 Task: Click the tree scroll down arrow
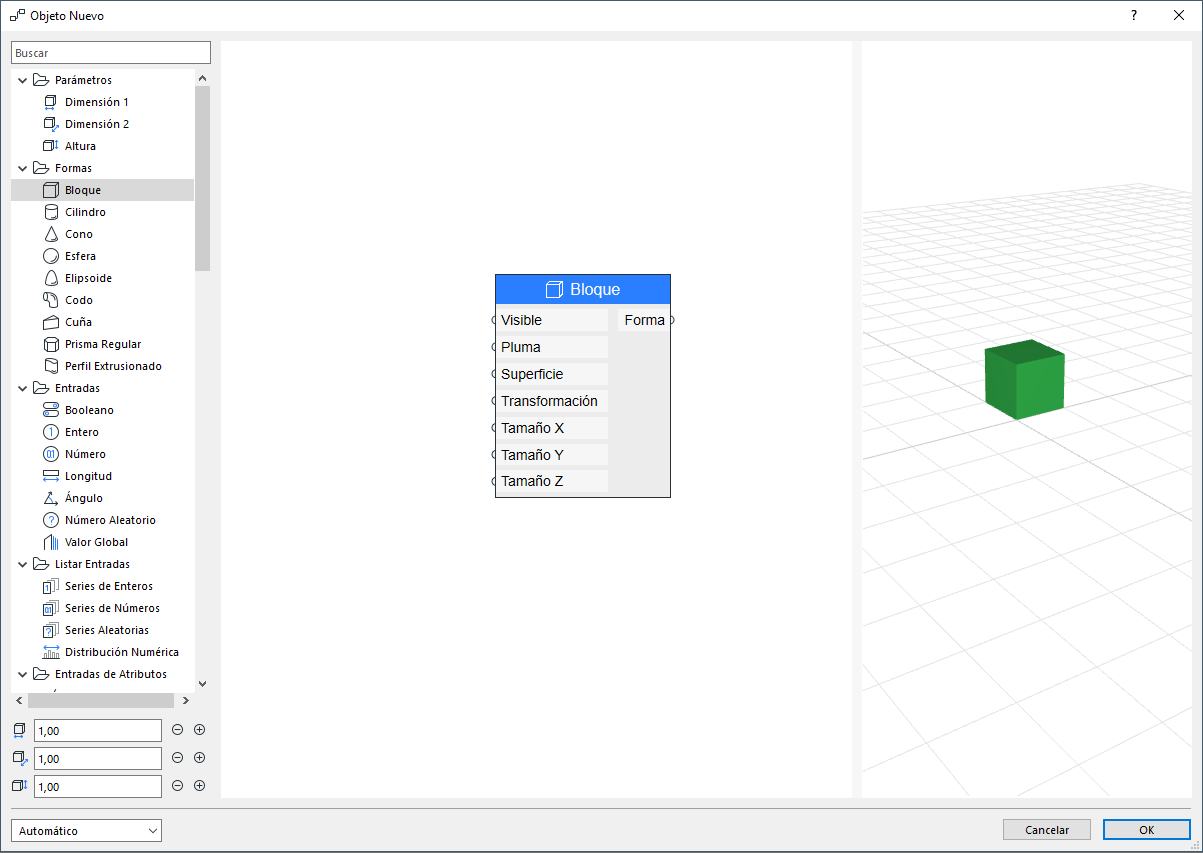pyautogui.click(x=203, y=684)
